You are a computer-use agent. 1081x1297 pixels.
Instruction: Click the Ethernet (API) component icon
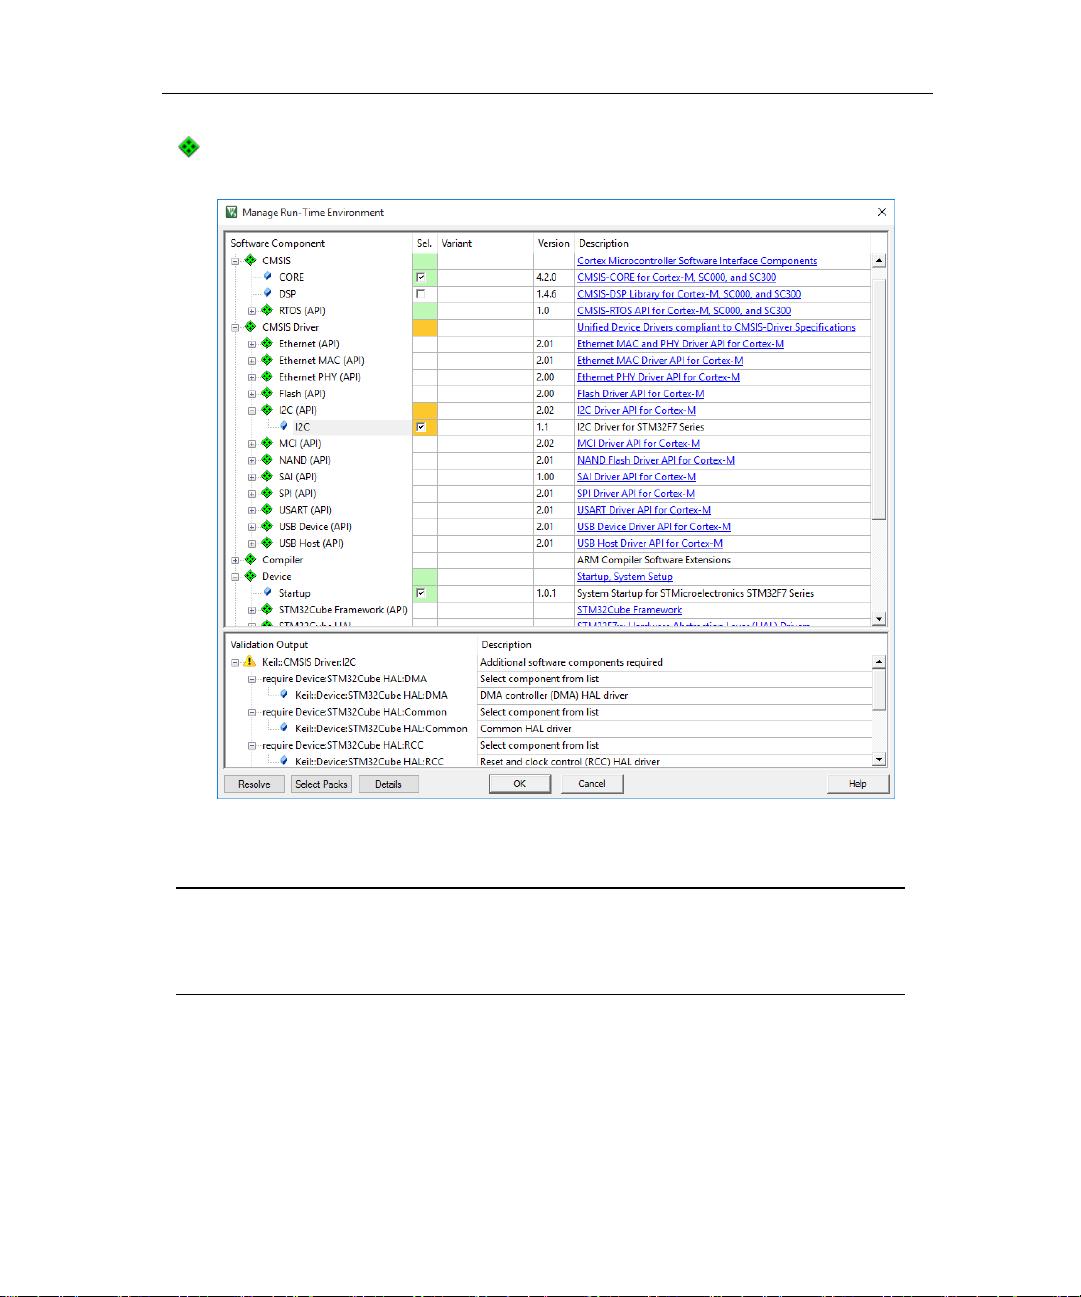tap(265, 343)
